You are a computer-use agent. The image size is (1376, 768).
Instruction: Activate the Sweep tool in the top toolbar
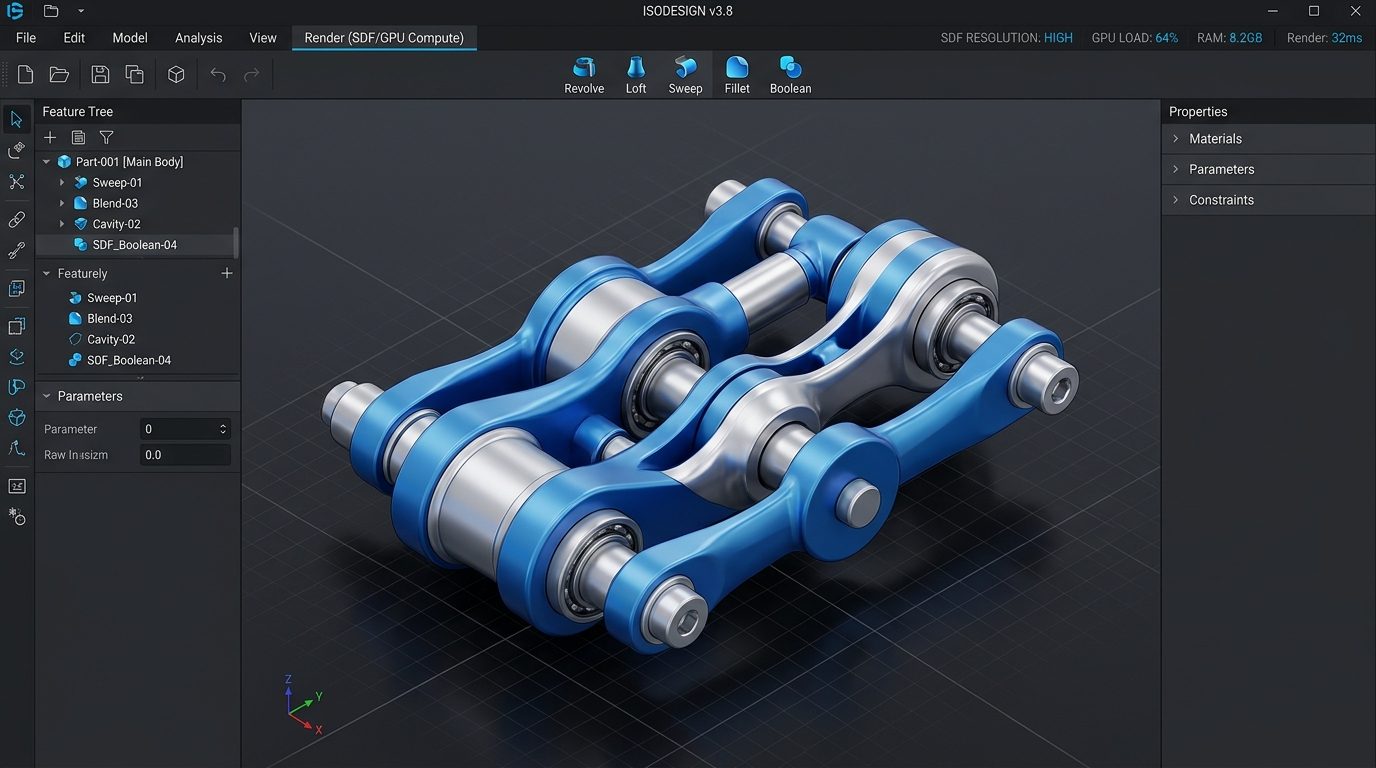[685, 75]
